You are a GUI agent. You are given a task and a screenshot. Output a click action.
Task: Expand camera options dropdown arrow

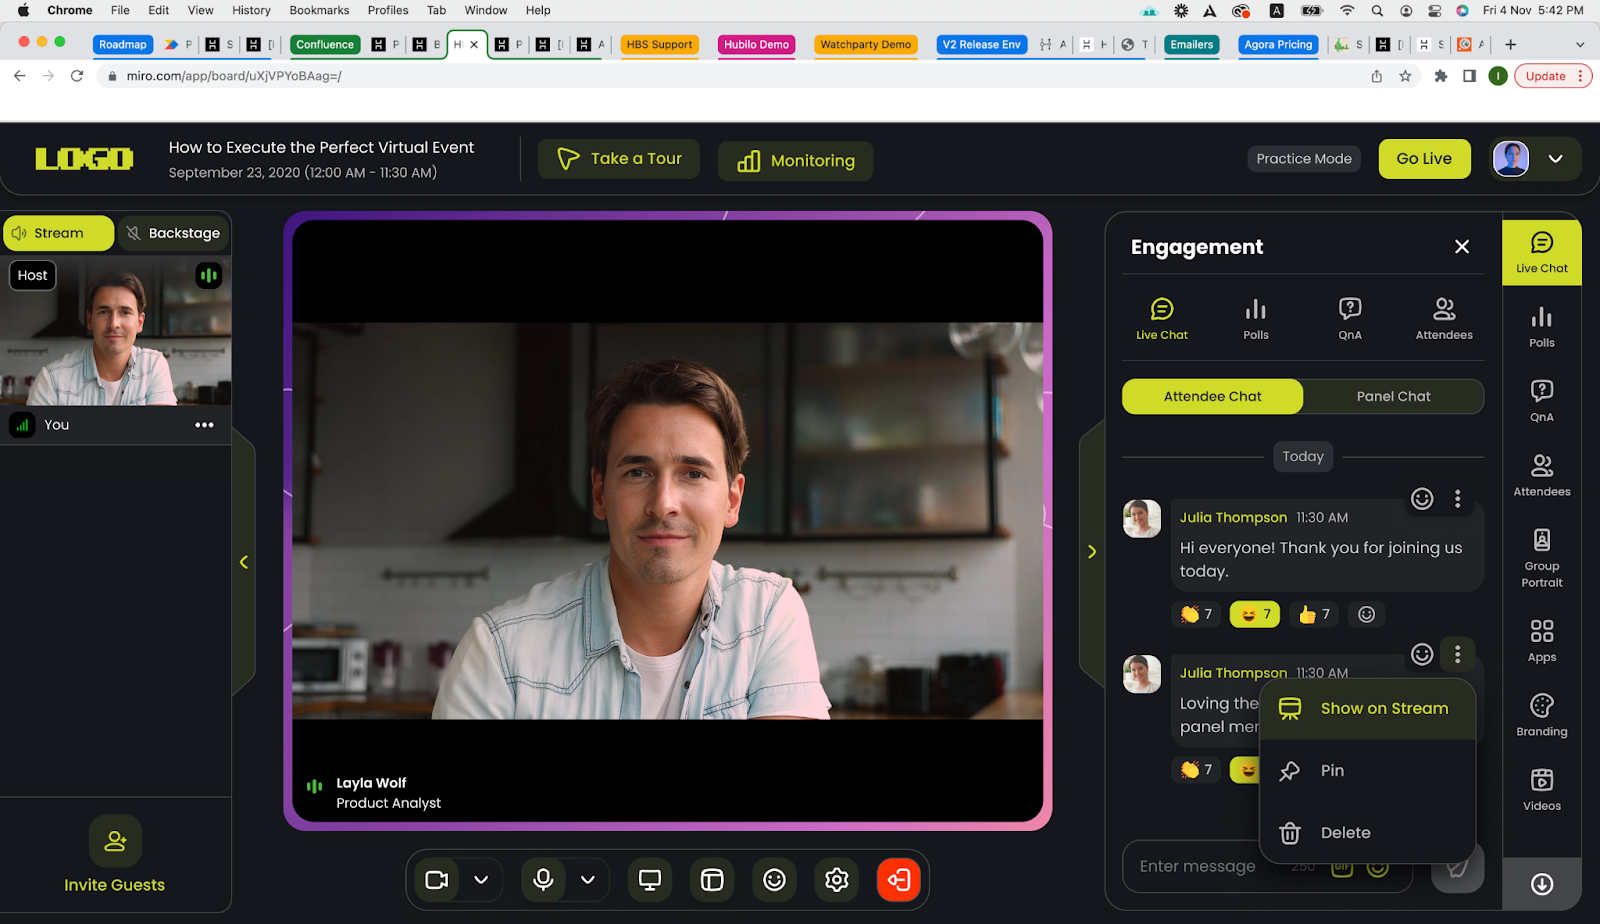[481, 880]
